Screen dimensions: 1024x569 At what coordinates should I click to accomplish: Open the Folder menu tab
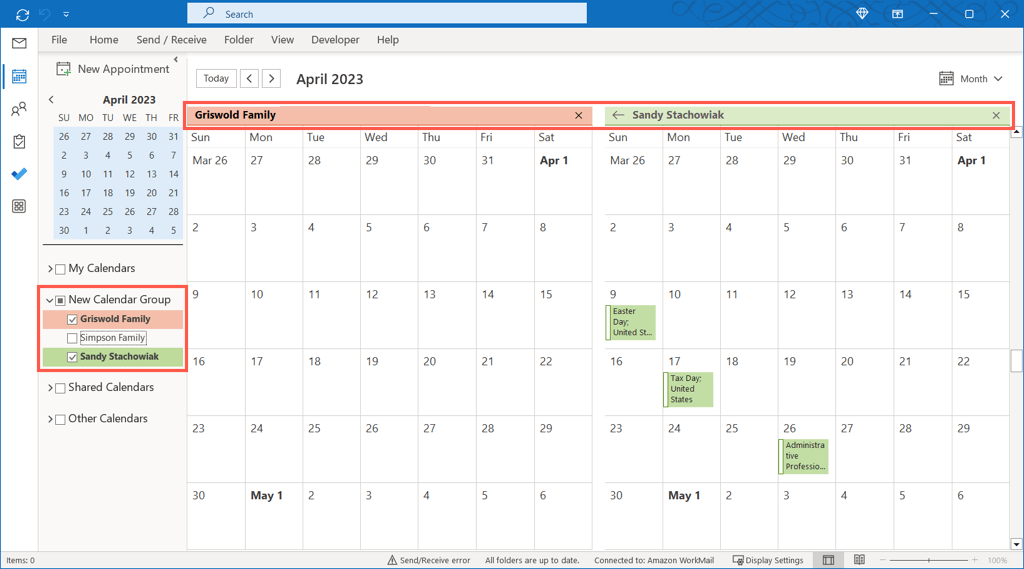click(238, 40)
